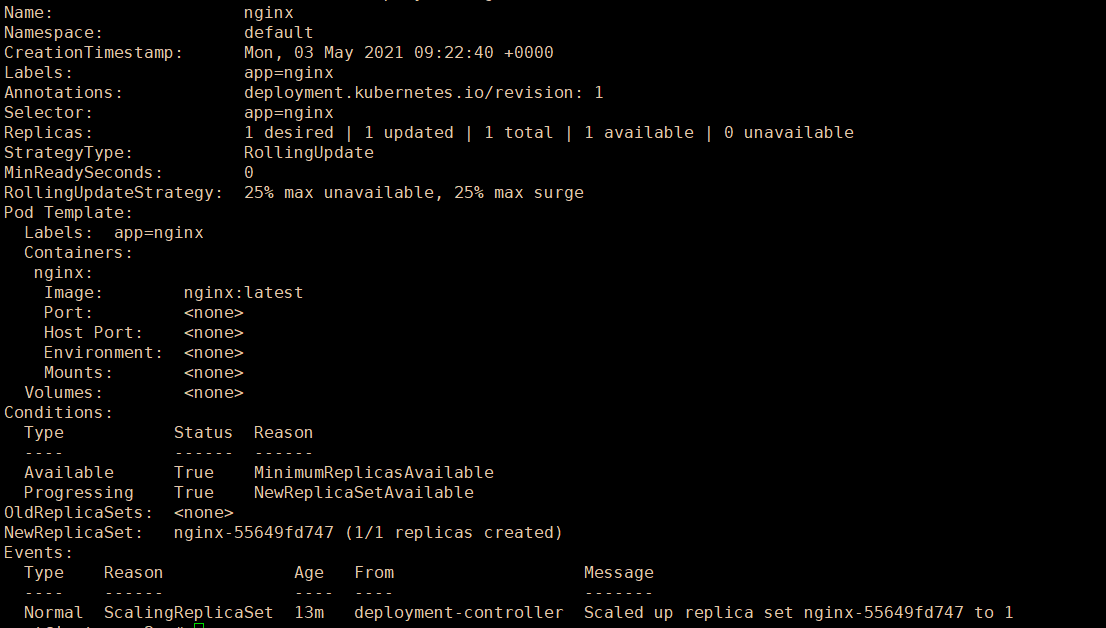Click the 'nginx:latest' image value

(x=243, y=293)
